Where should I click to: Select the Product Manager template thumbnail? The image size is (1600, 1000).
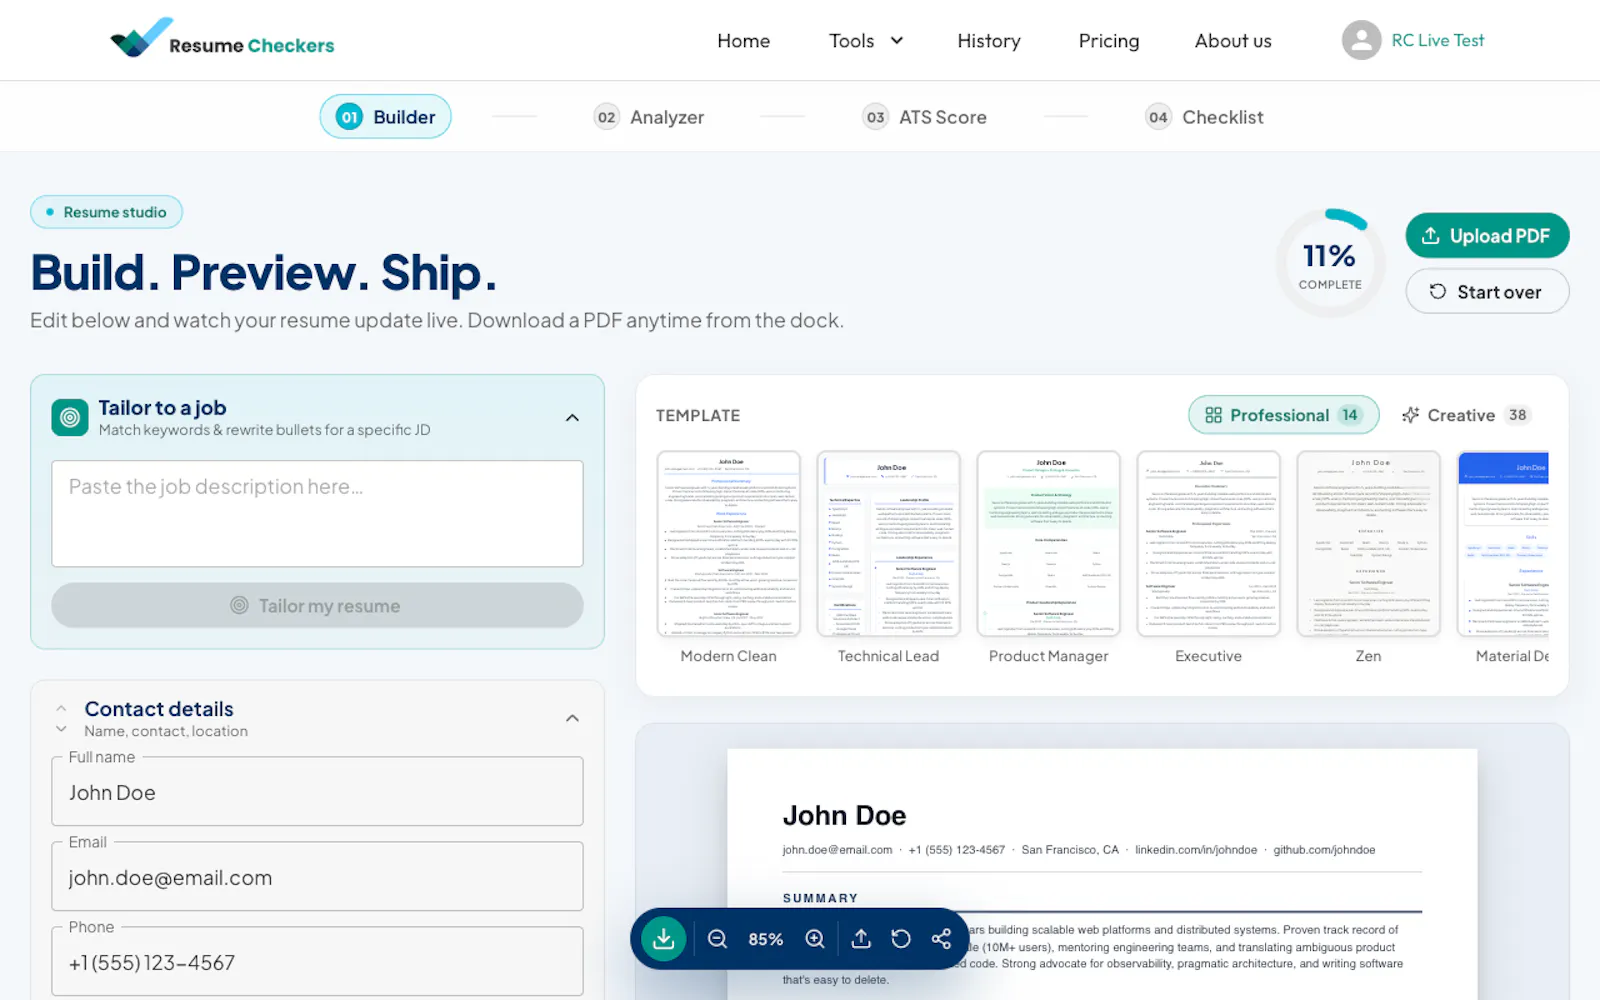coord(1048,544)
